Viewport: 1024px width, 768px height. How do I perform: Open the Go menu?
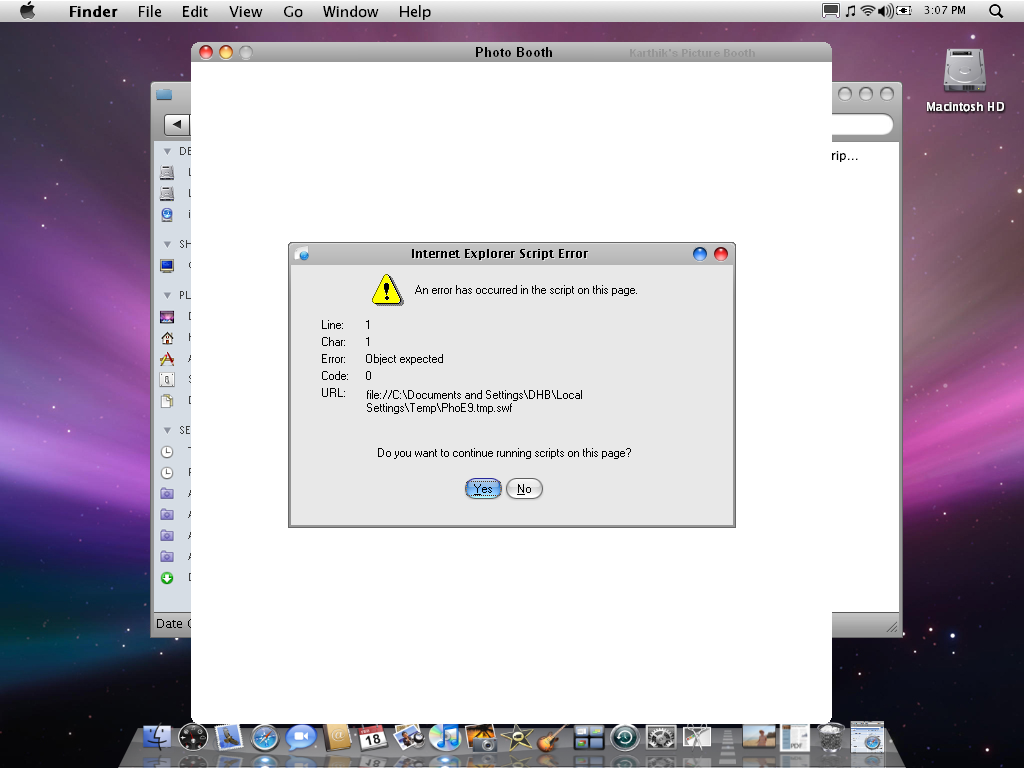coord(293,12)
